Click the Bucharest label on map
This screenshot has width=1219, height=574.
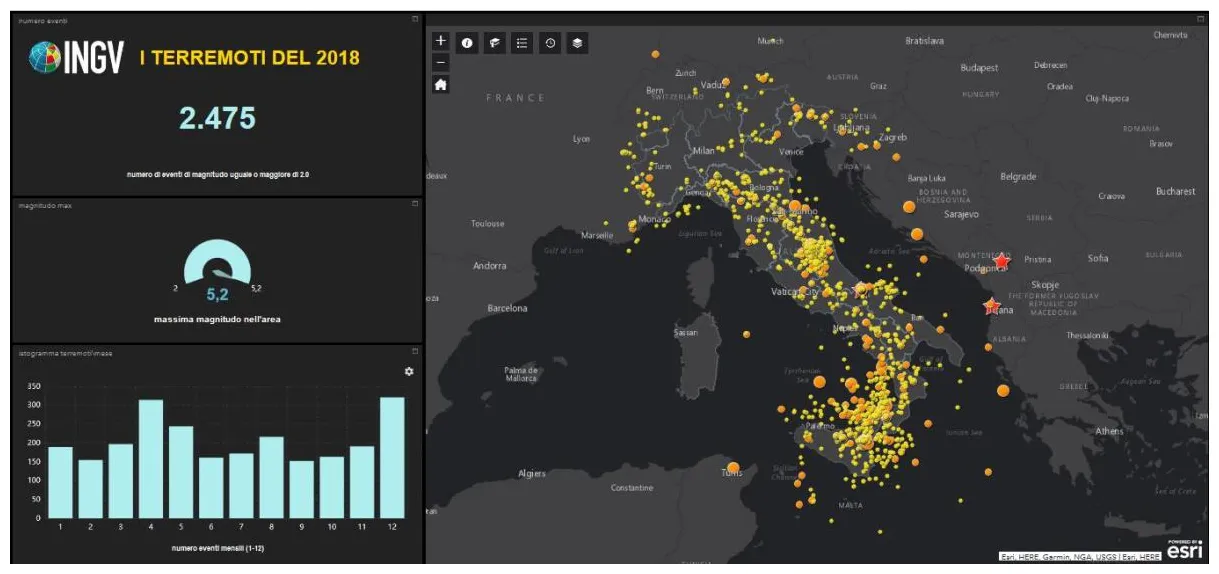click(1175, 191)
